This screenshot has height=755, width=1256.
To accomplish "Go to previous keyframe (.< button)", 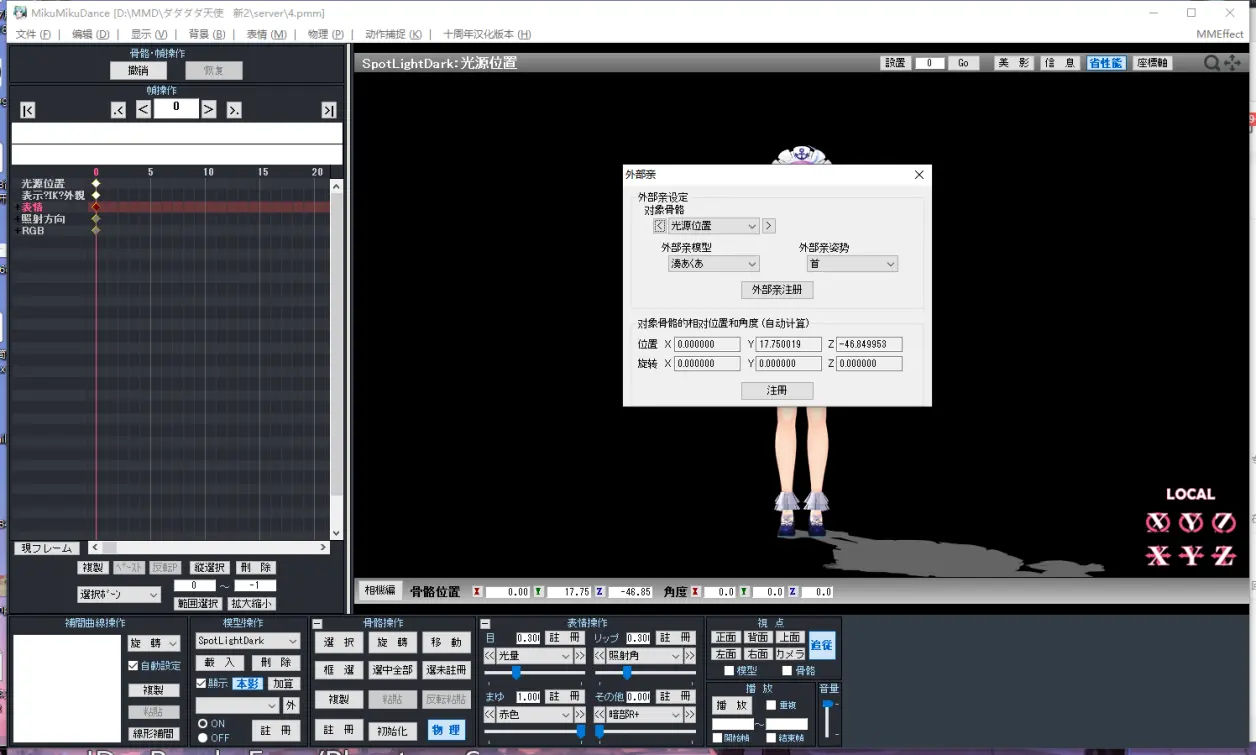I will [x=119, y=110].
